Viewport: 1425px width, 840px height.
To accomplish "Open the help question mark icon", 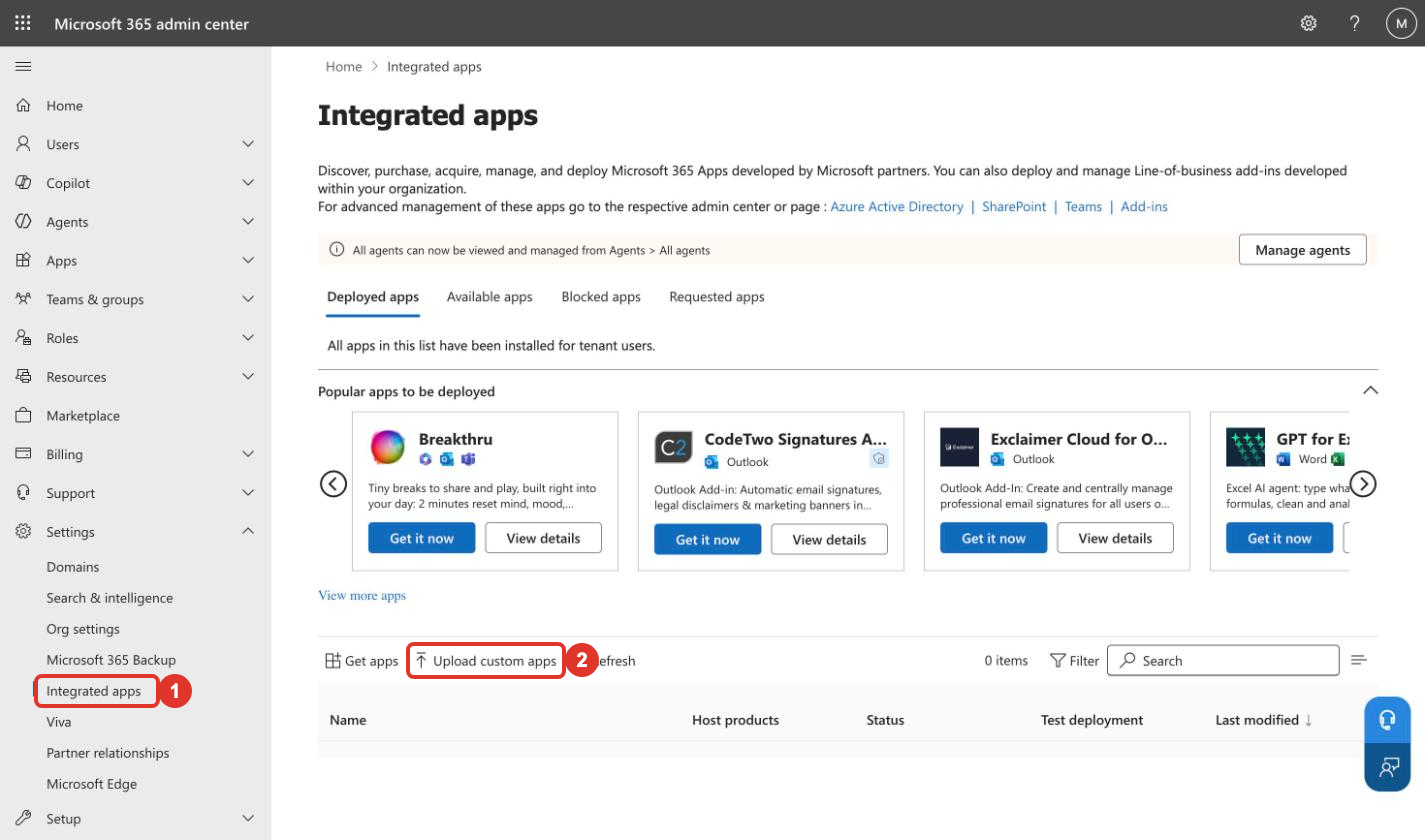I will pyautogui.click(x=1355, y=23).
